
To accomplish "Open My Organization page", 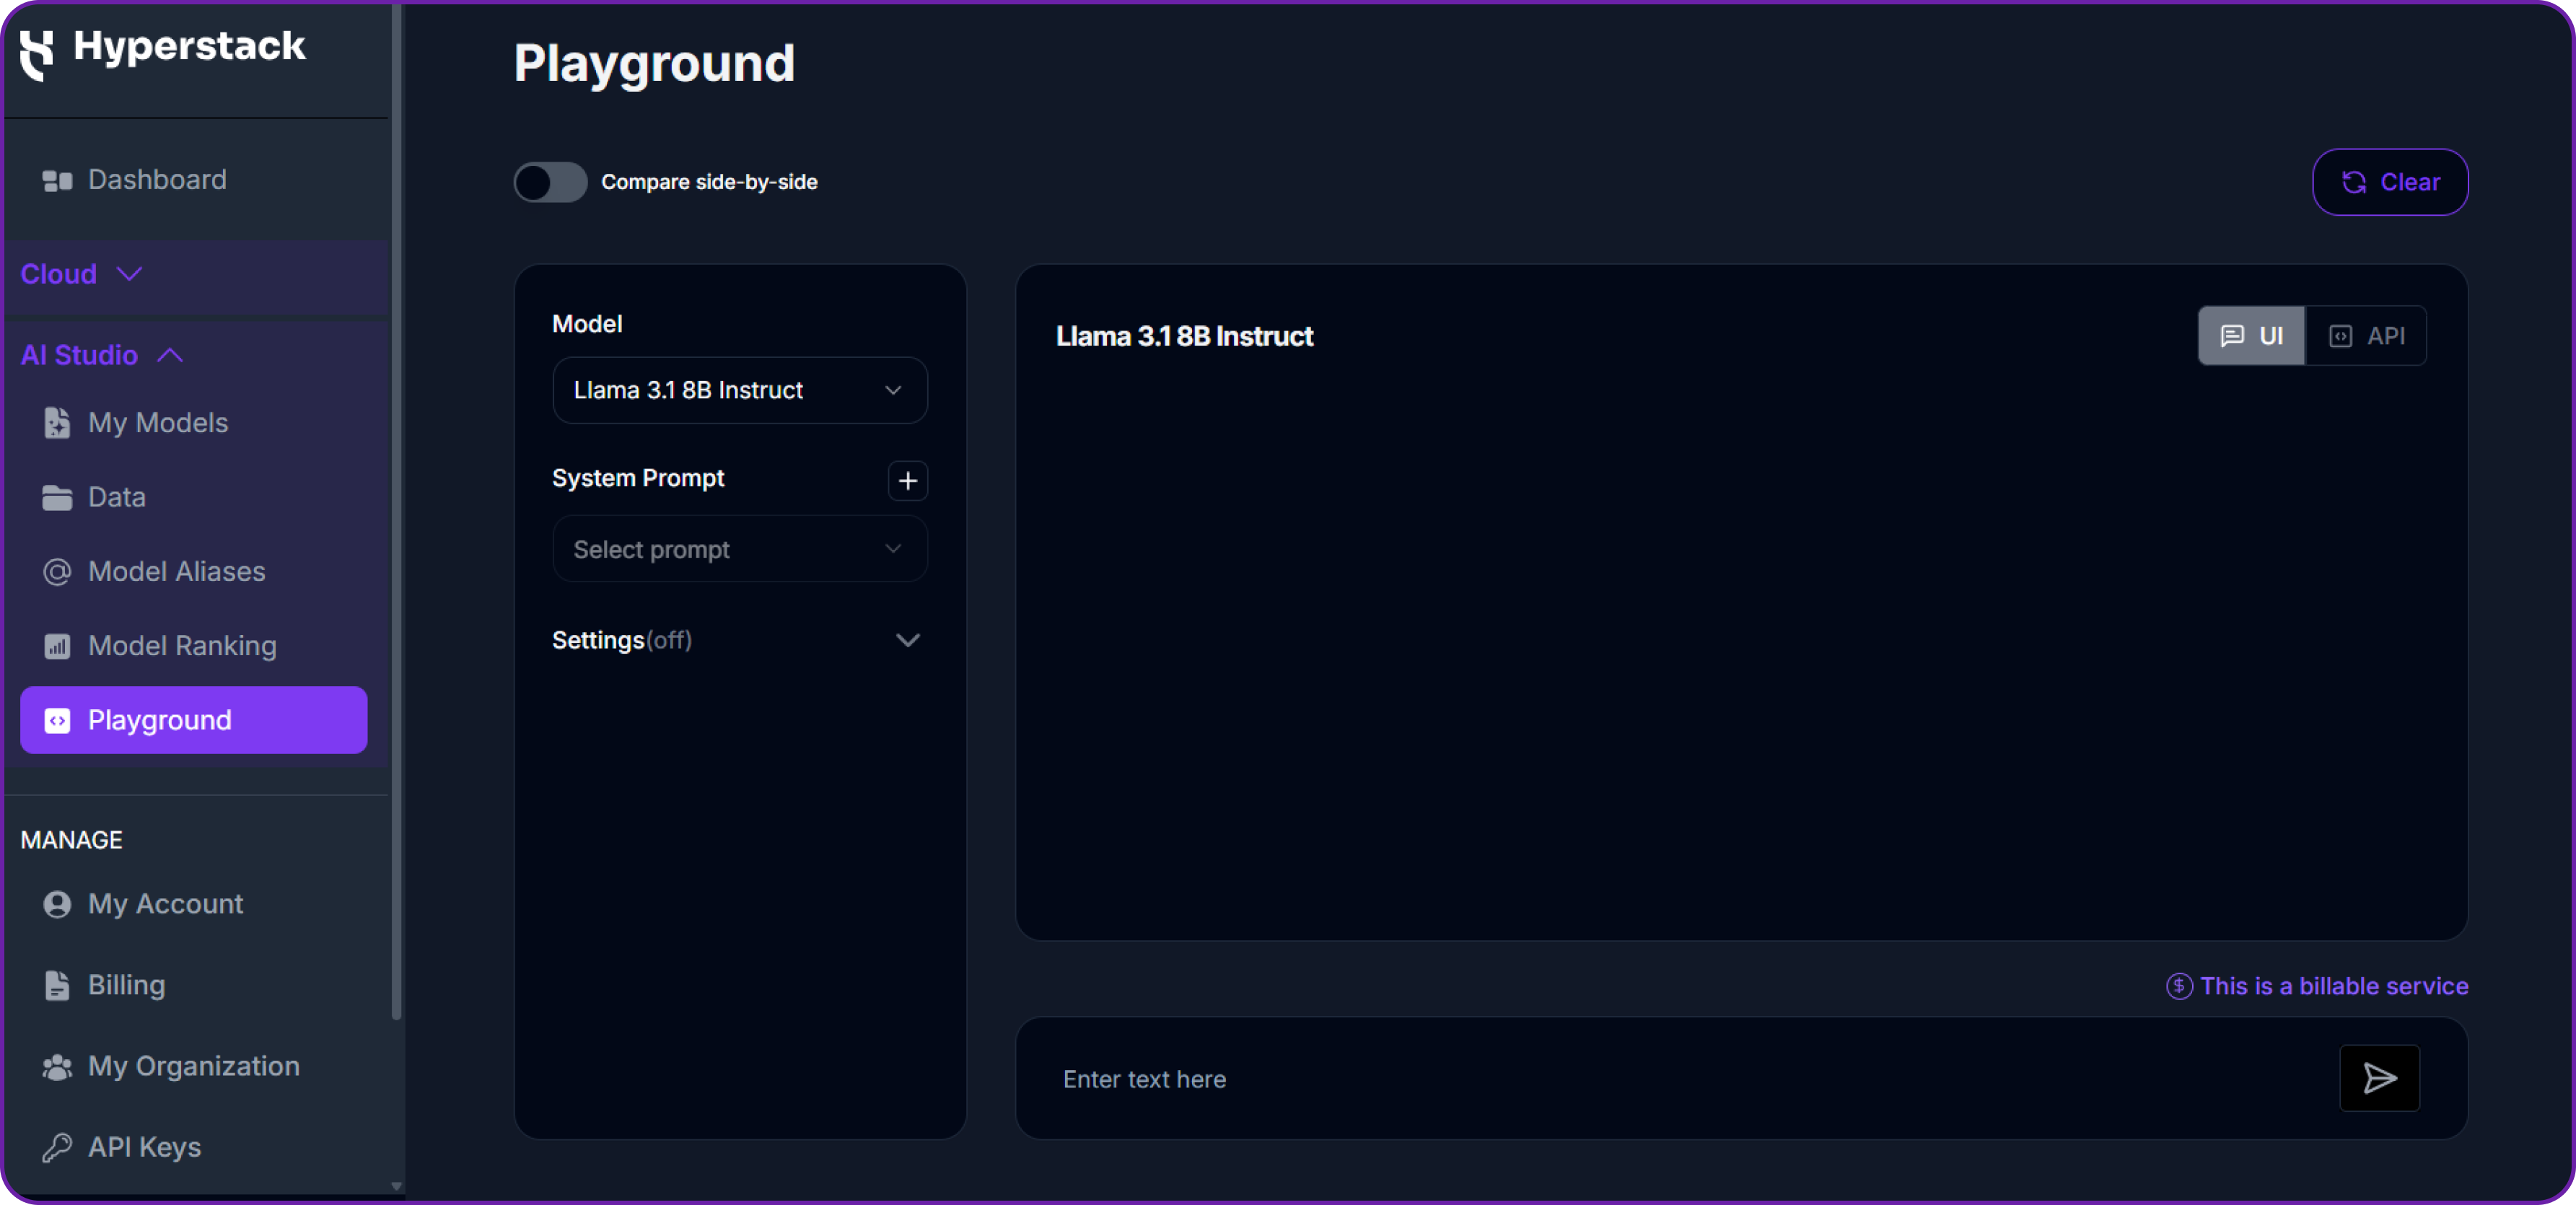I will 193,1066.
